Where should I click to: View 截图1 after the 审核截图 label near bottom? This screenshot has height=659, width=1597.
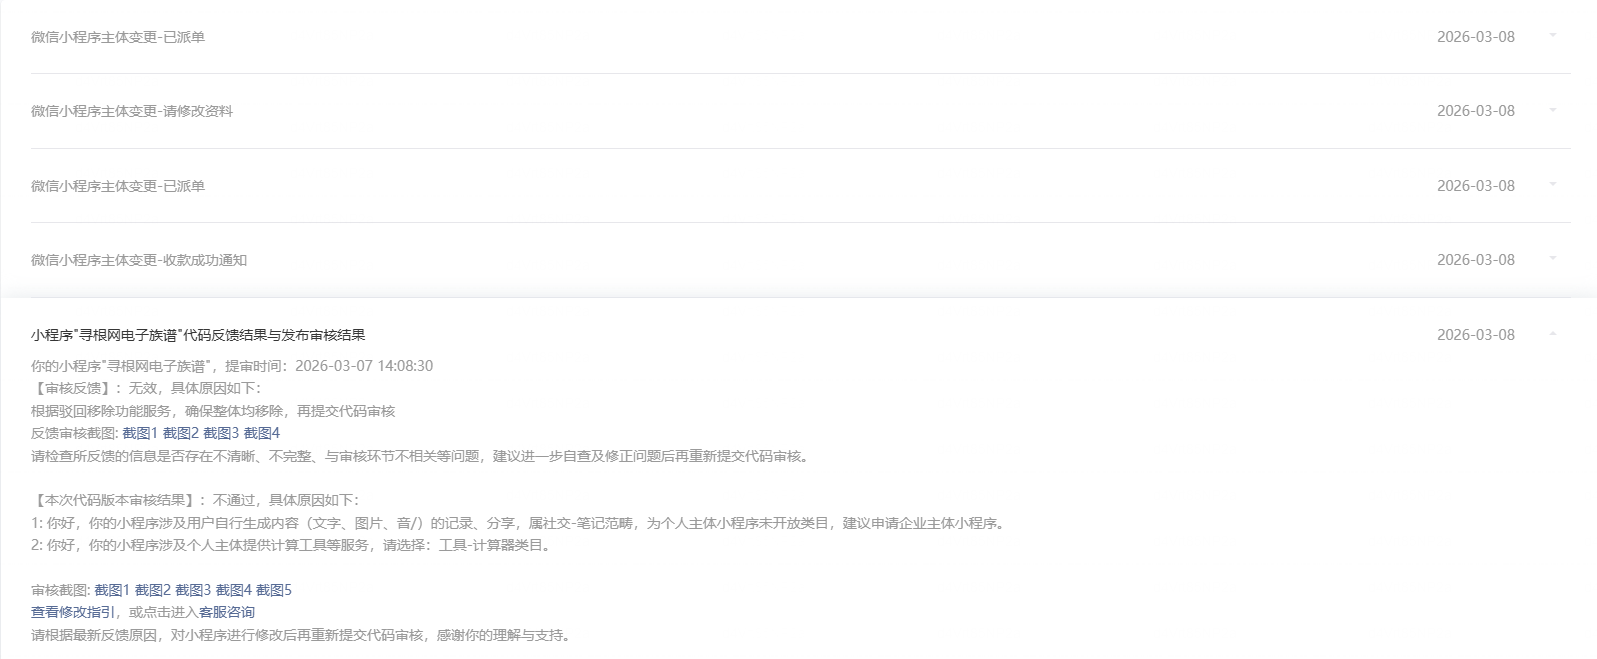(112, 590)
